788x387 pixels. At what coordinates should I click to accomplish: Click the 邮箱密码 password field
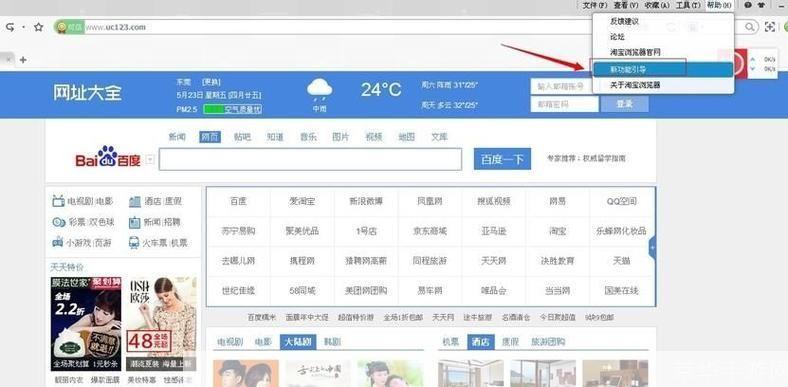point(564,104)
